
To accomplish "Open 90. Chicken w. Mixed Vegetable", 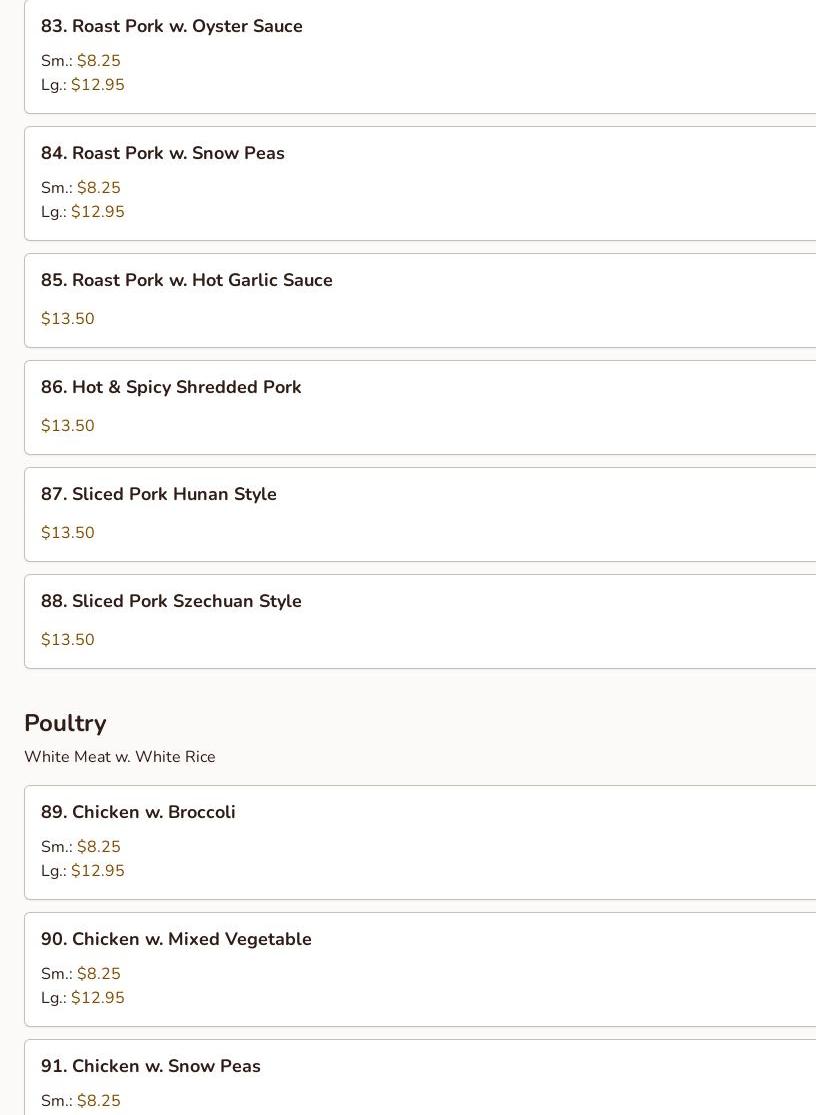I will point(176,939).
